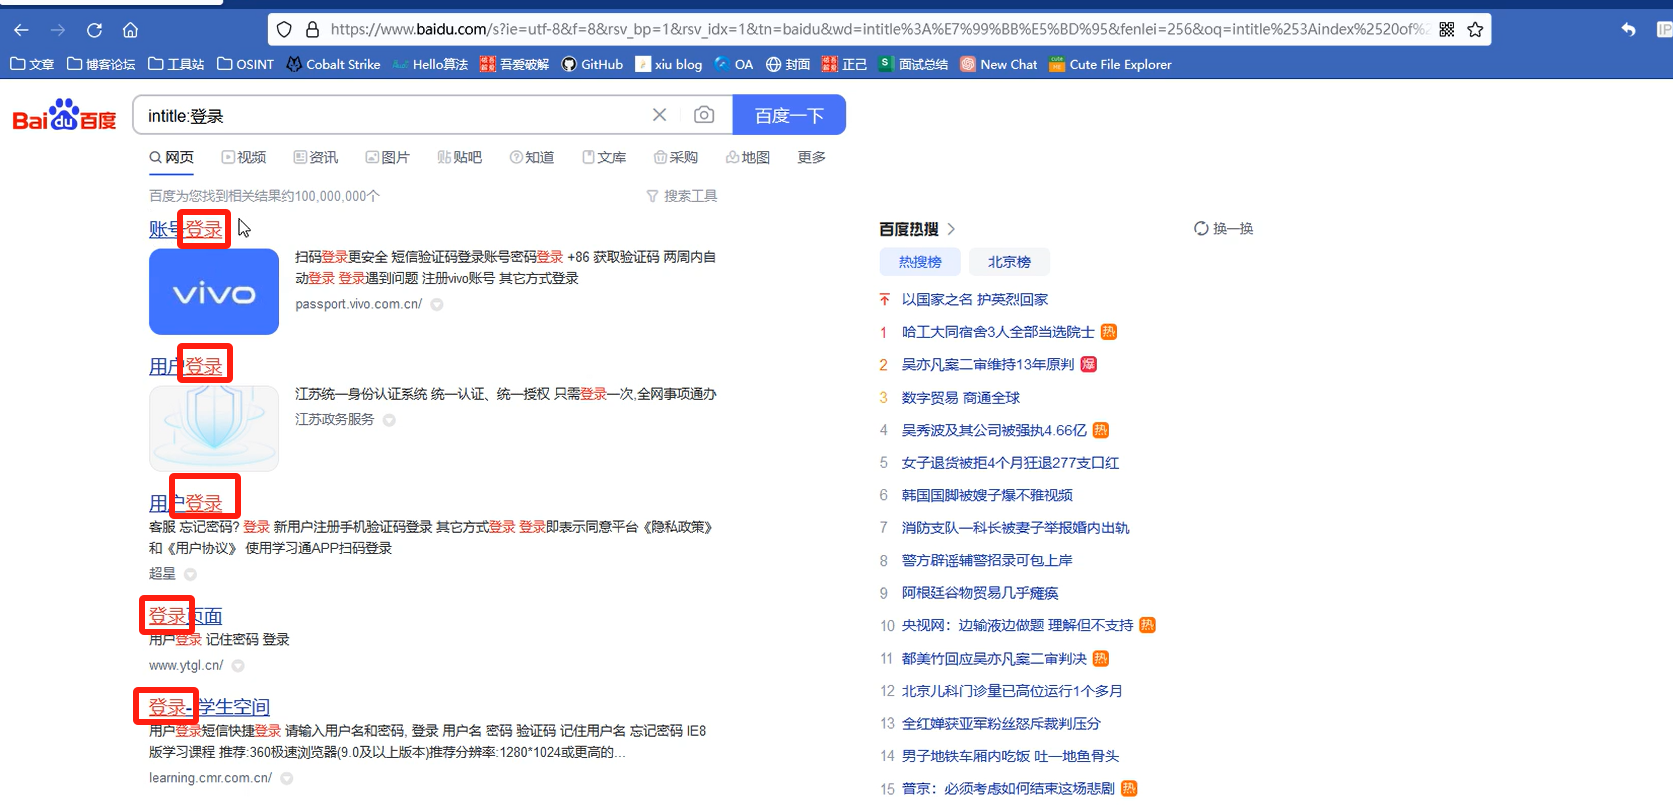Switch to the 贴吧 search tab
Screen dimensions: 1673x811
point(460,157)
